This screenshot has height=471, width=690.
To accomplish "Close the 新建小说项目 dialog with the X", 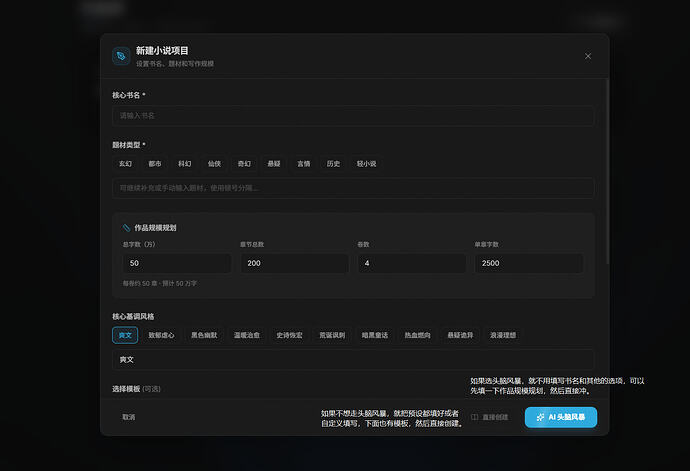I will 587,56.
